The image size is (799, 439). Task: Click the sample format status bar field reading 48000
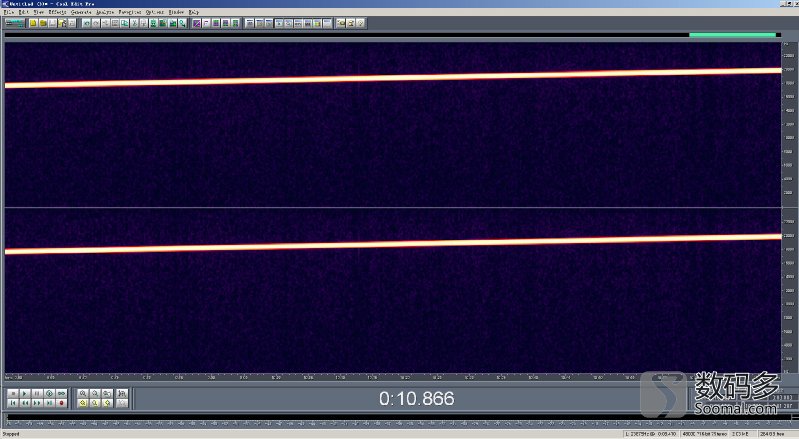705,434
